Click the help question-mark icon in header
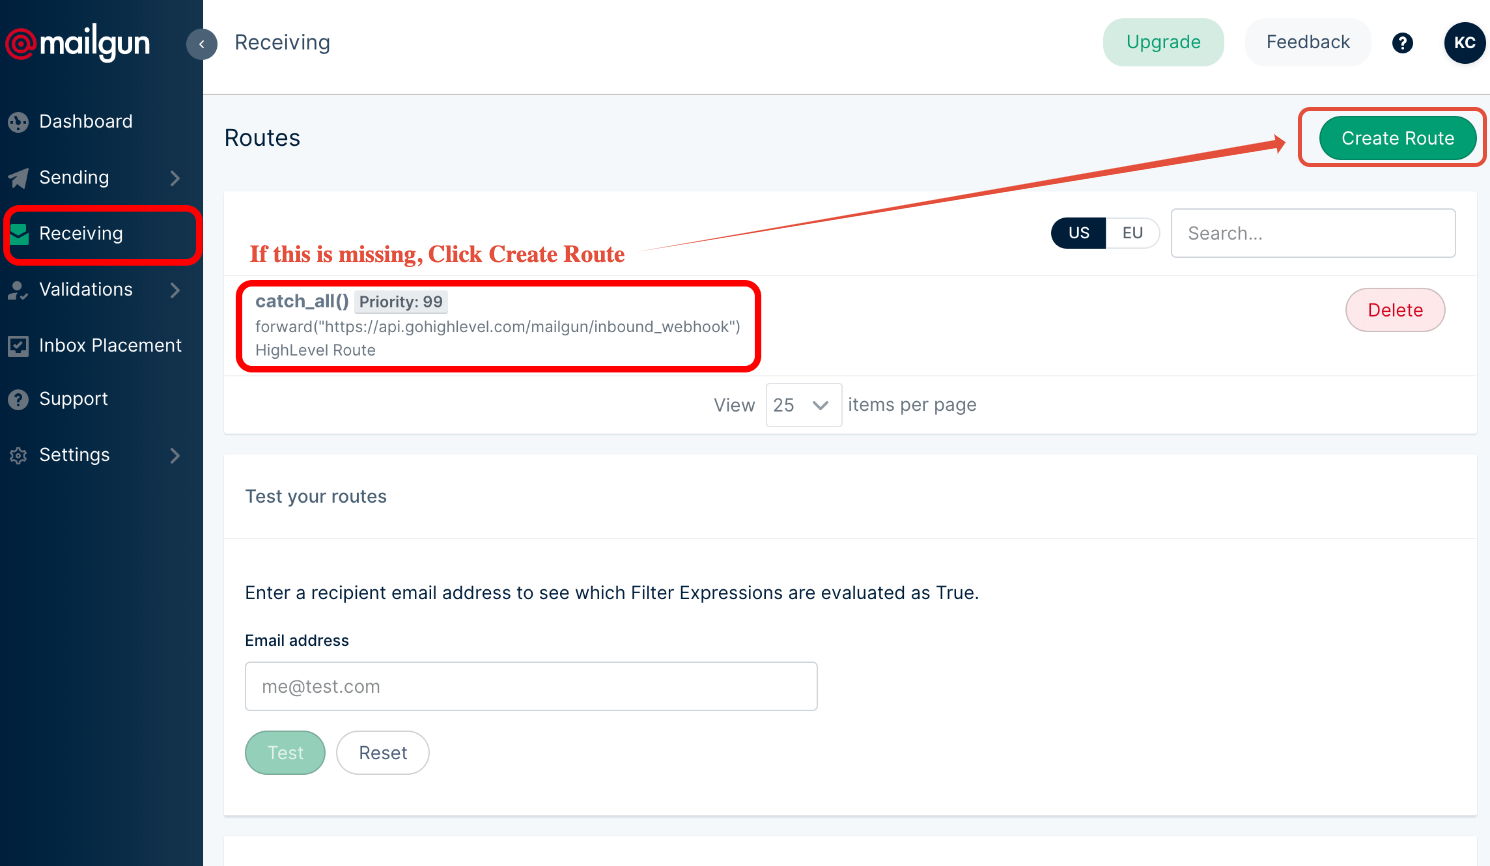This screenshot has width=1490, height=866. pos(1402,43)
